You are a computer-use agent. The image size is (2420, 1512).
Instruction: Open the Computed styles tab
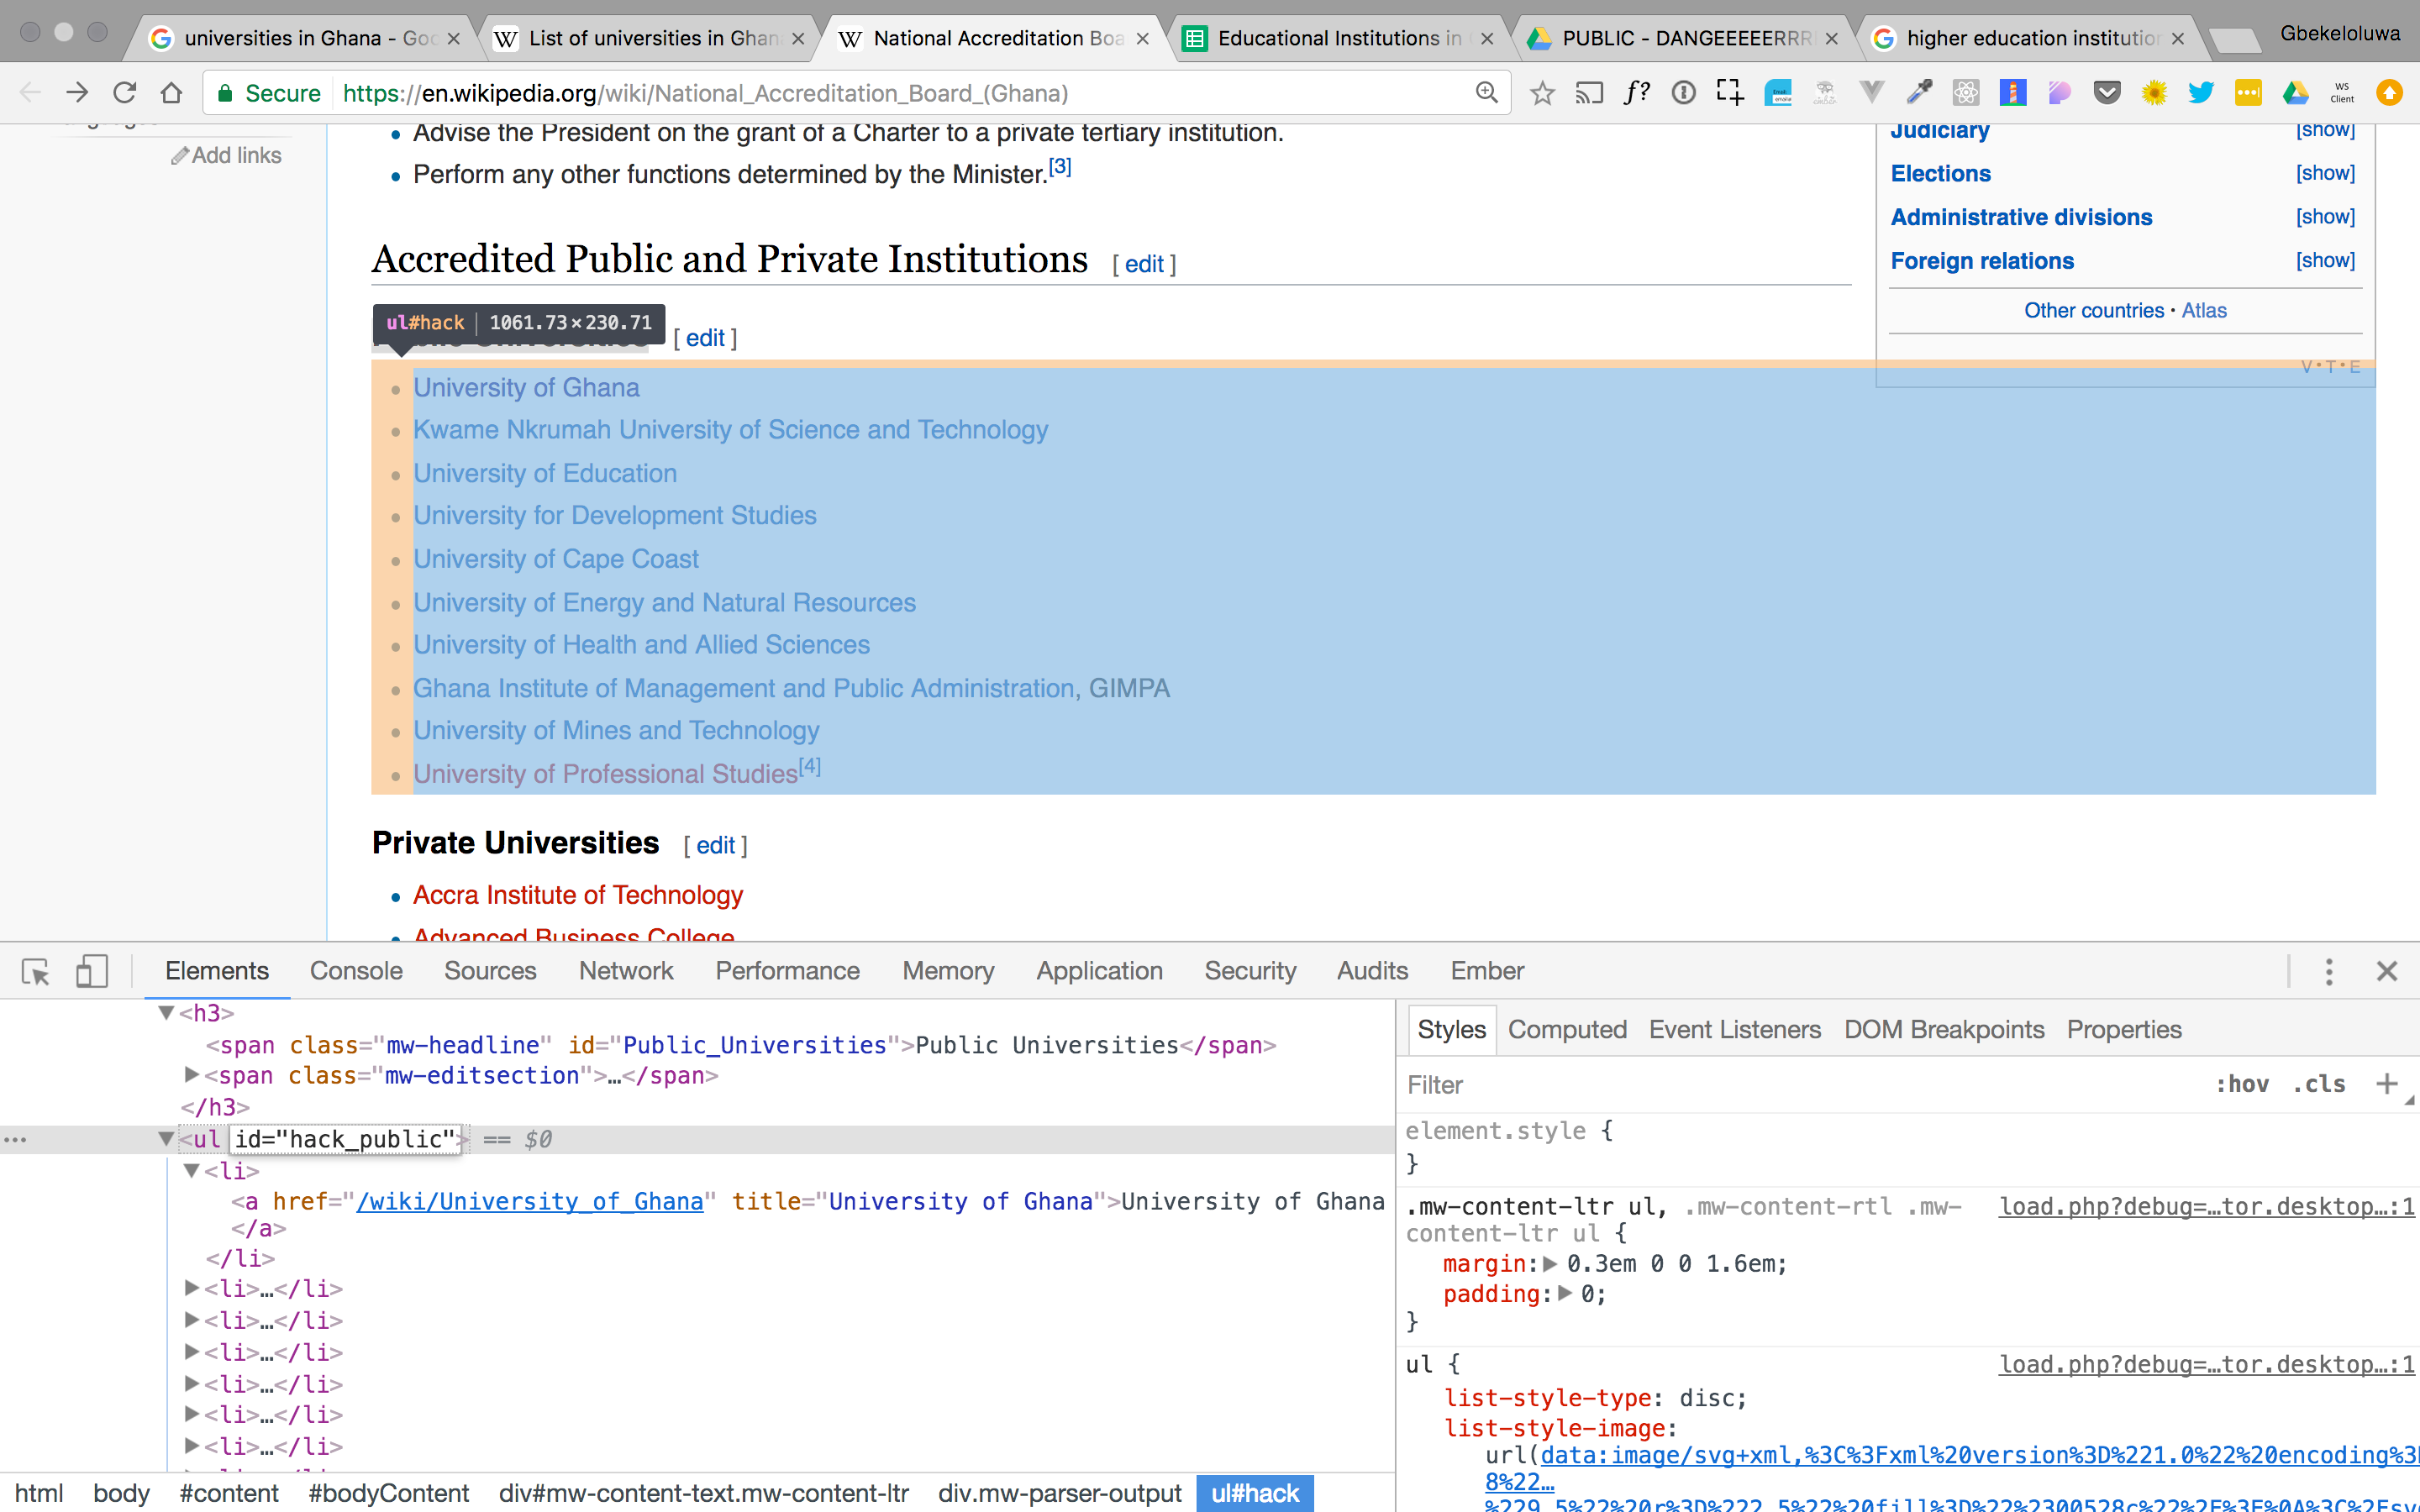coord(1566,1030)
